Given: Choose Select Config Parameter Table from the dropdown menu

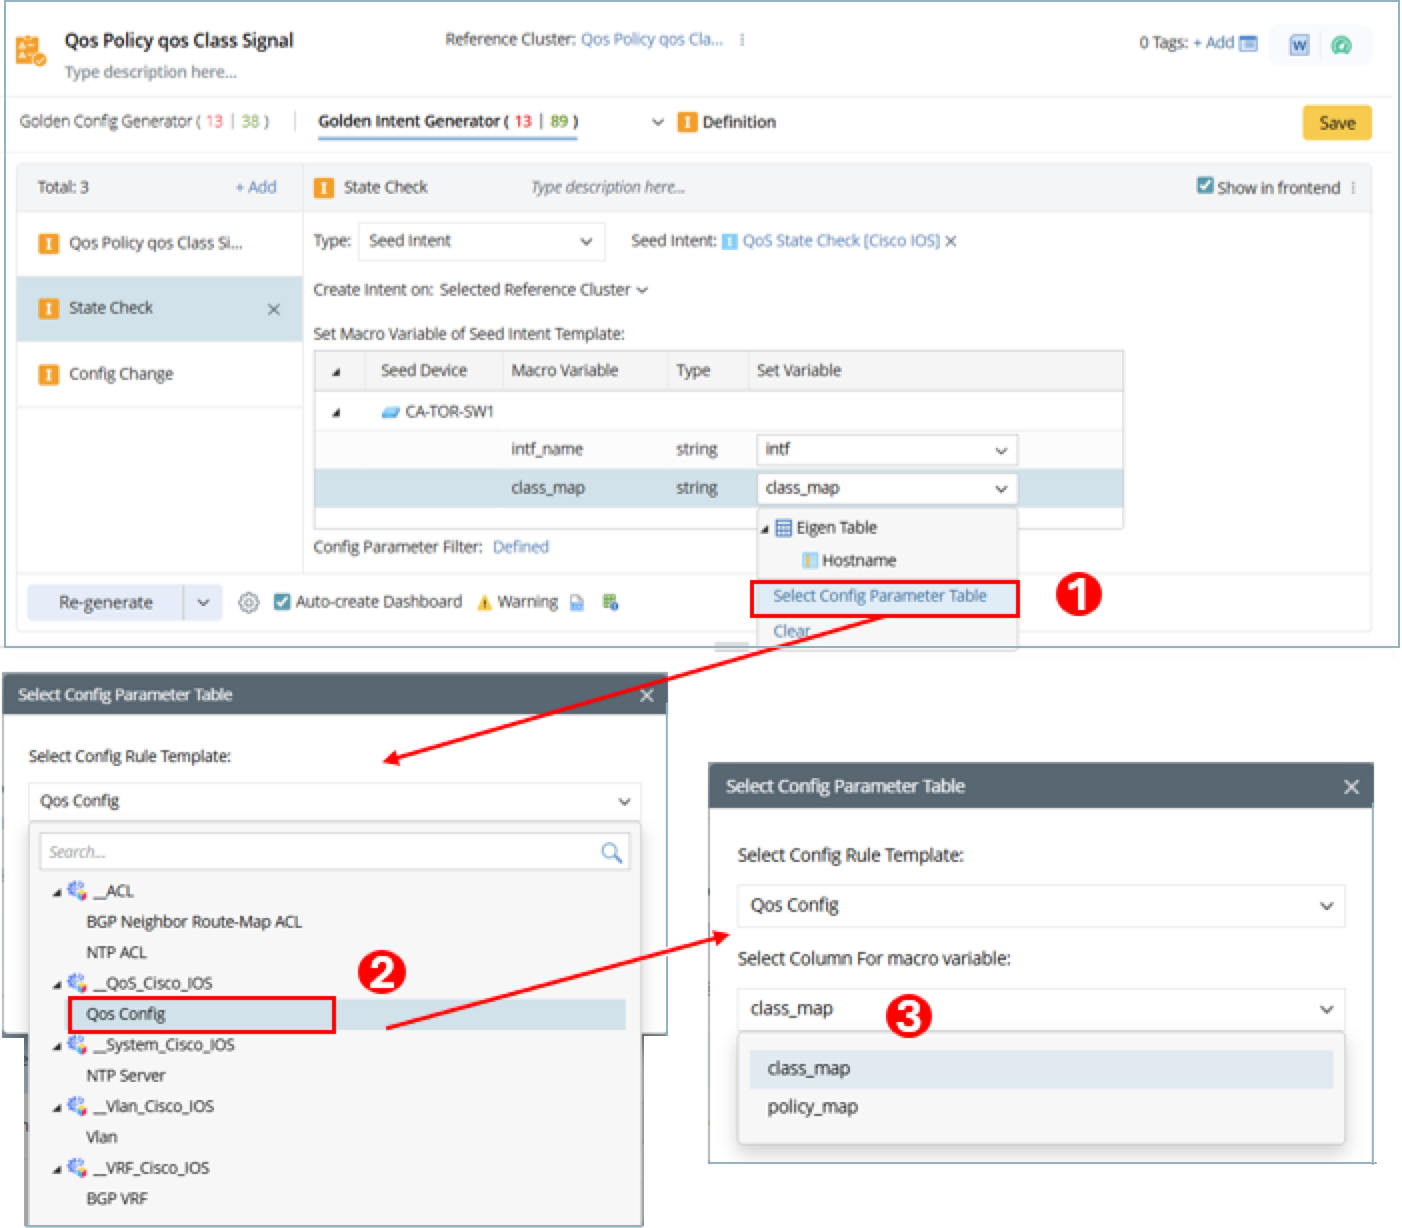Looking at the screenshot, I should [880, 596].
